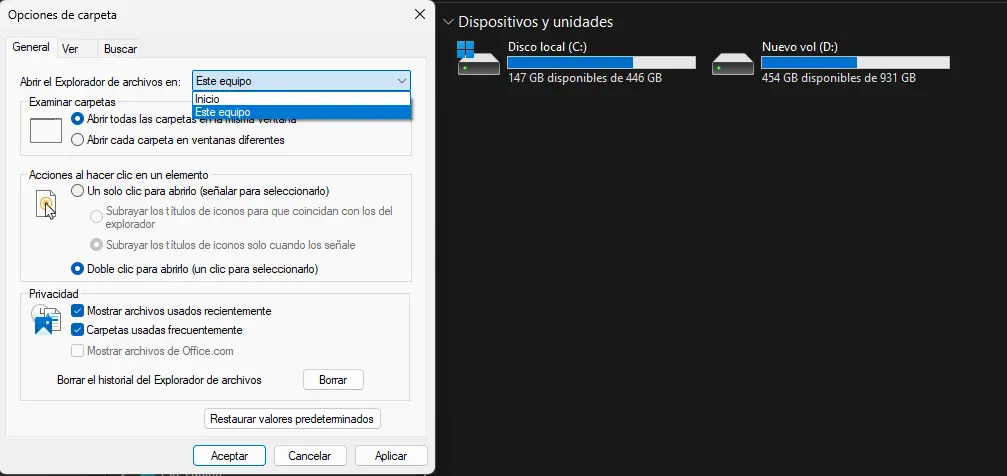This screenshot has height=476, width=1007.
Task: Pick Inicio from the dropdown list
Action: pos(301,100)
